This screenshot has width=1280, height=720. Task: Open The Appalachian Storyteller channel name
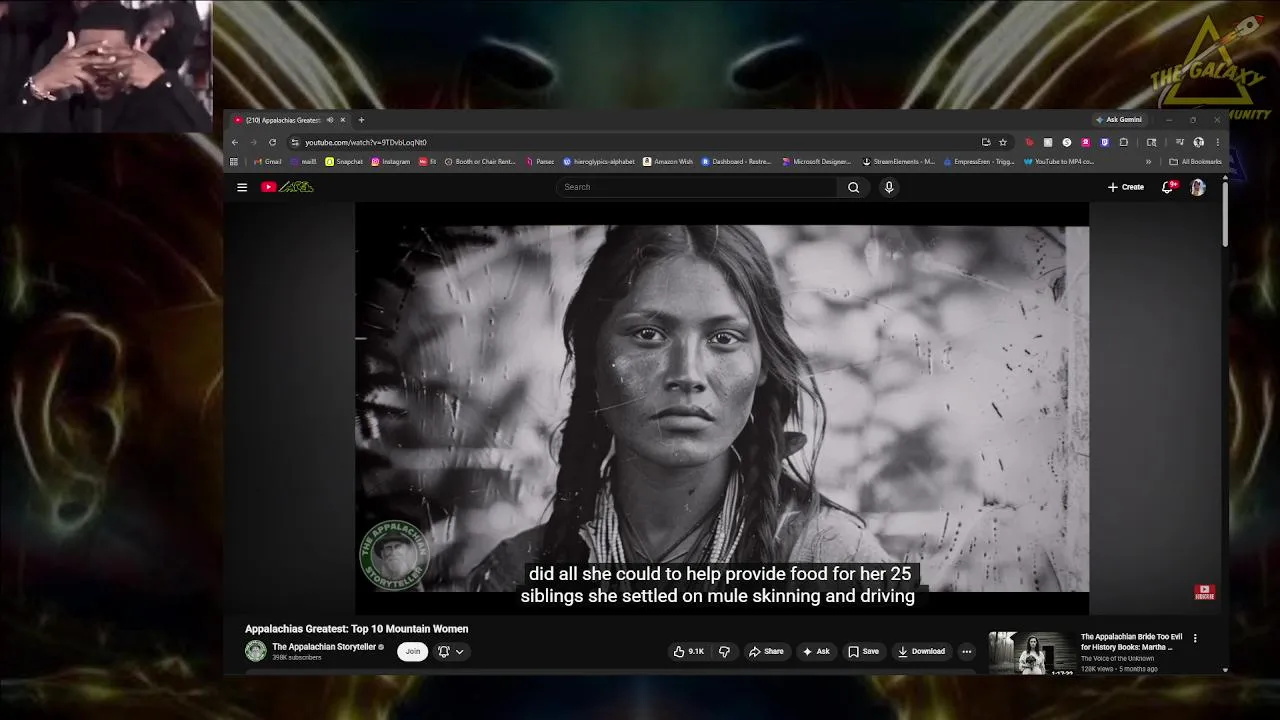coord(324,647)
